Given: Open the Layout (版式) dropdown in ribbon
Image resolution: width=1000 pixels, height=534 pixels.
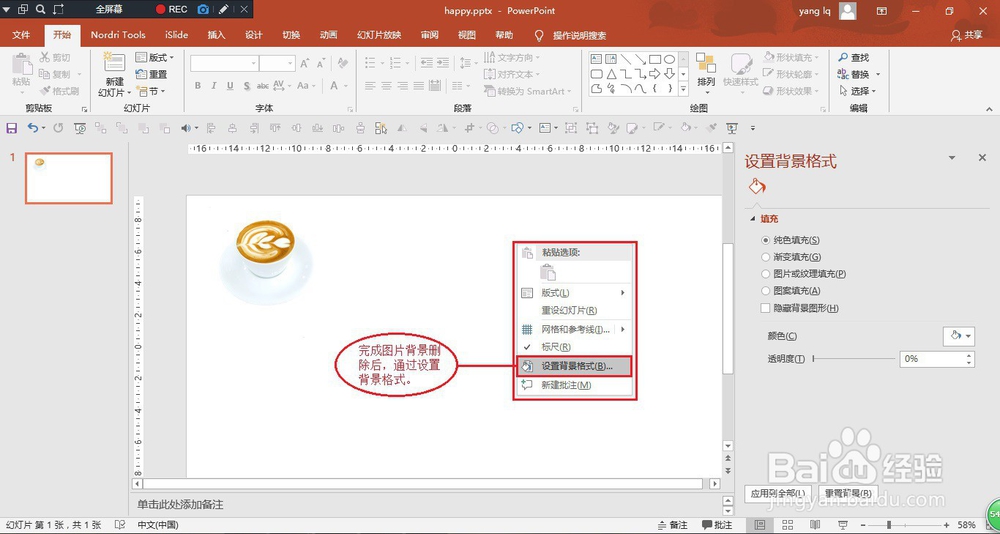Looking at the screenshot, I should click(x=154, y=57).
